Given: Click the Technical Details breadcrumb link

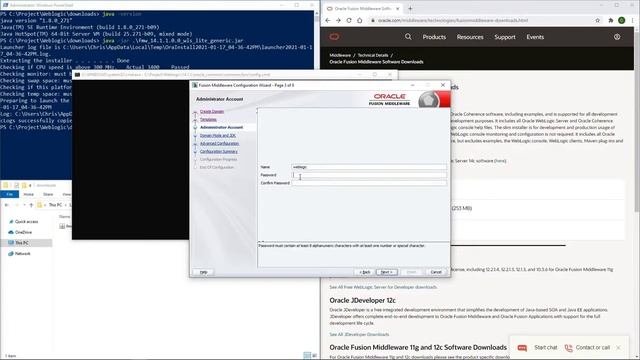Looking at the screenshot, I should coord(373,55).
